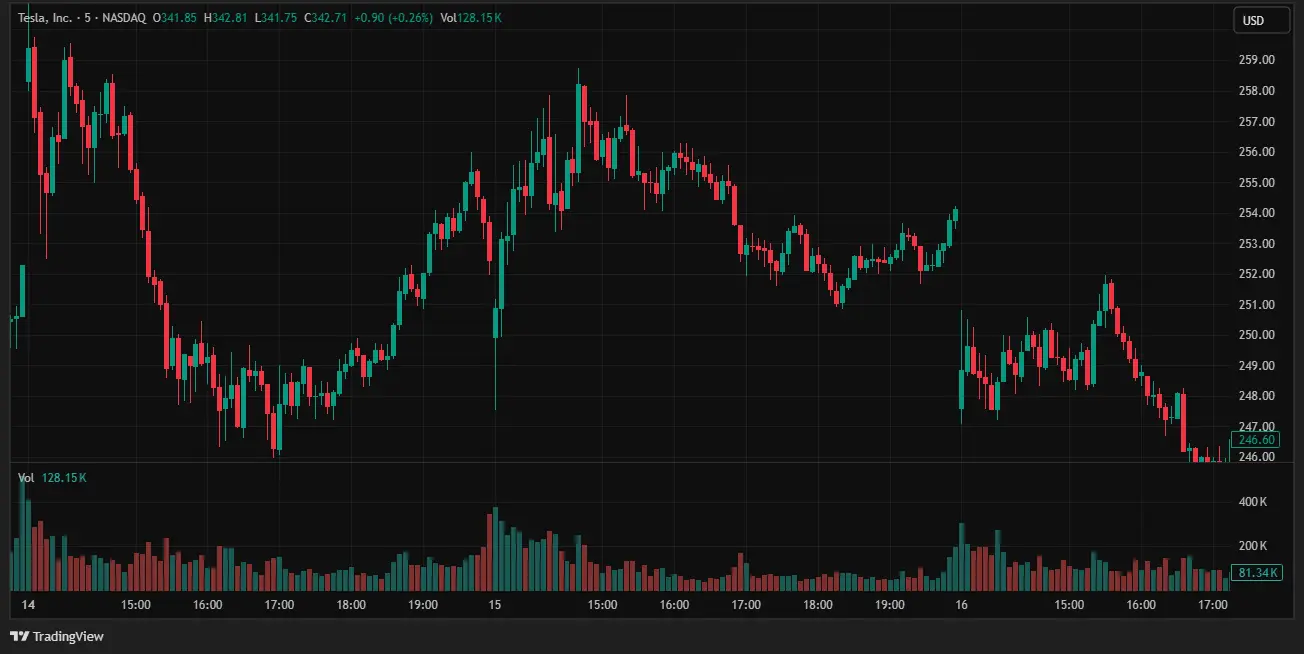Select the low value L341.75
Image resolution: width=1304 pixels, height=654 pixels.
click(x=276, y=18)
